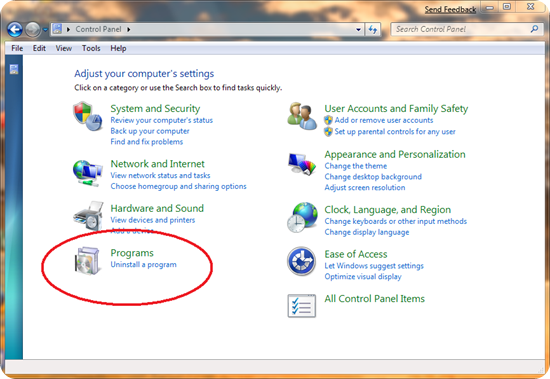Click the Refresh button beside the address bar

(373, 29)
